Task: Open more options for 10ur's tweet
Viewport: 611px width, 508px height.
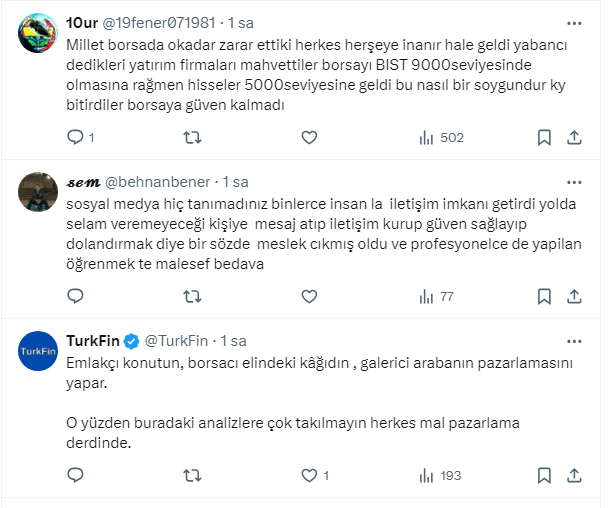Action: (573, 22)
